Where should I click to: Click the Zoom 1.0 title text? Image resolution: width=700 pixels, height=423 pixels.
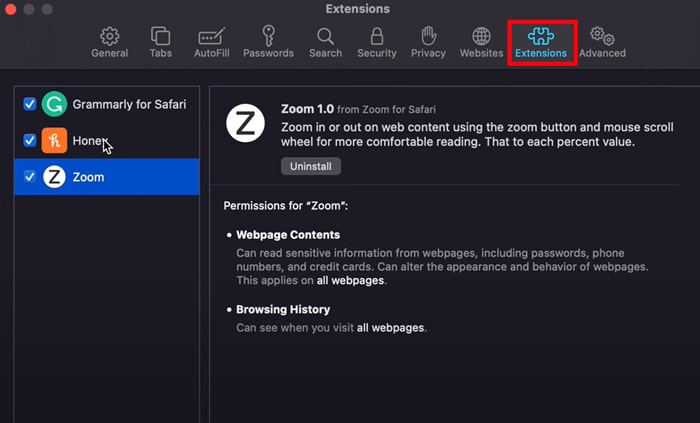click(x=307, y=109)
